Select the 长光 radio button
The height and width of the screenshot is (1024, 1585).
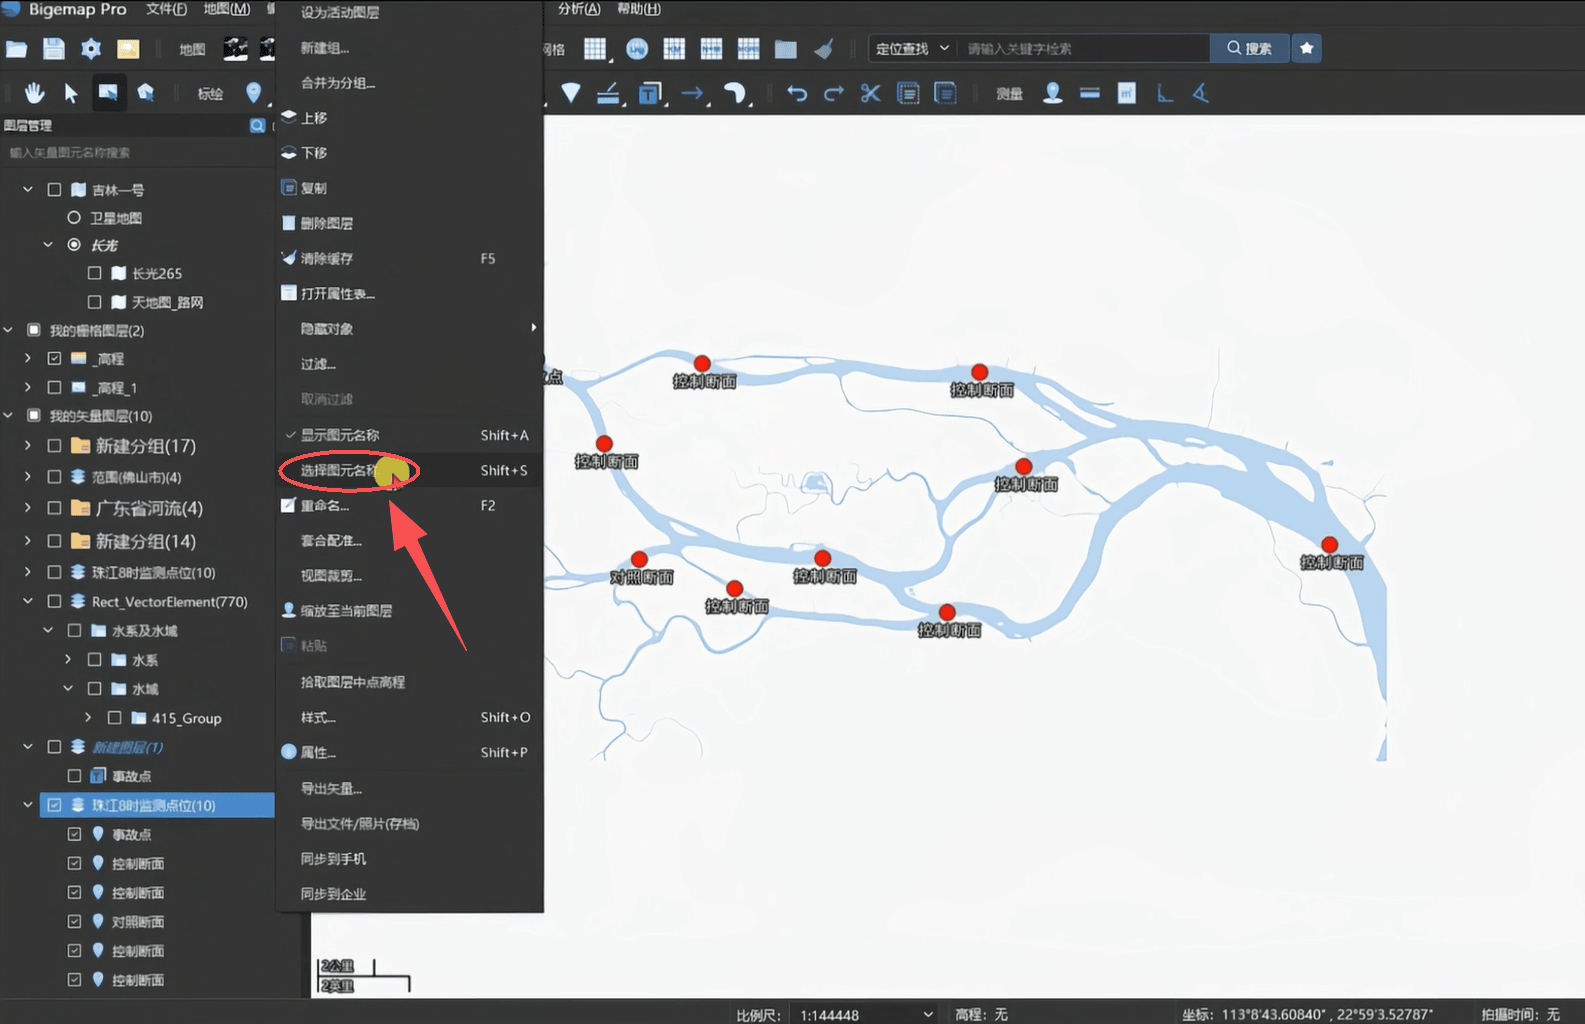point(74,244)
